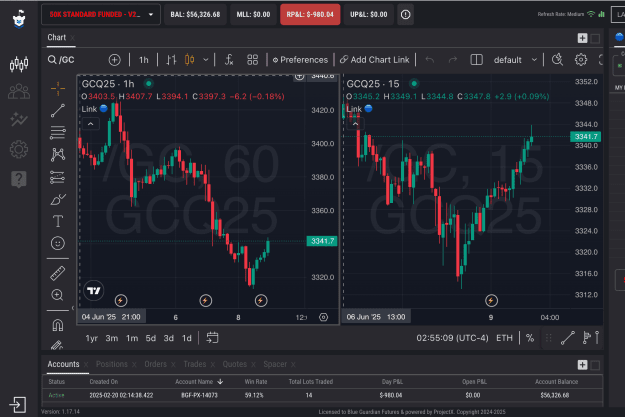
Task: Switch to the Trades tab
Action: tap(195, 364)
